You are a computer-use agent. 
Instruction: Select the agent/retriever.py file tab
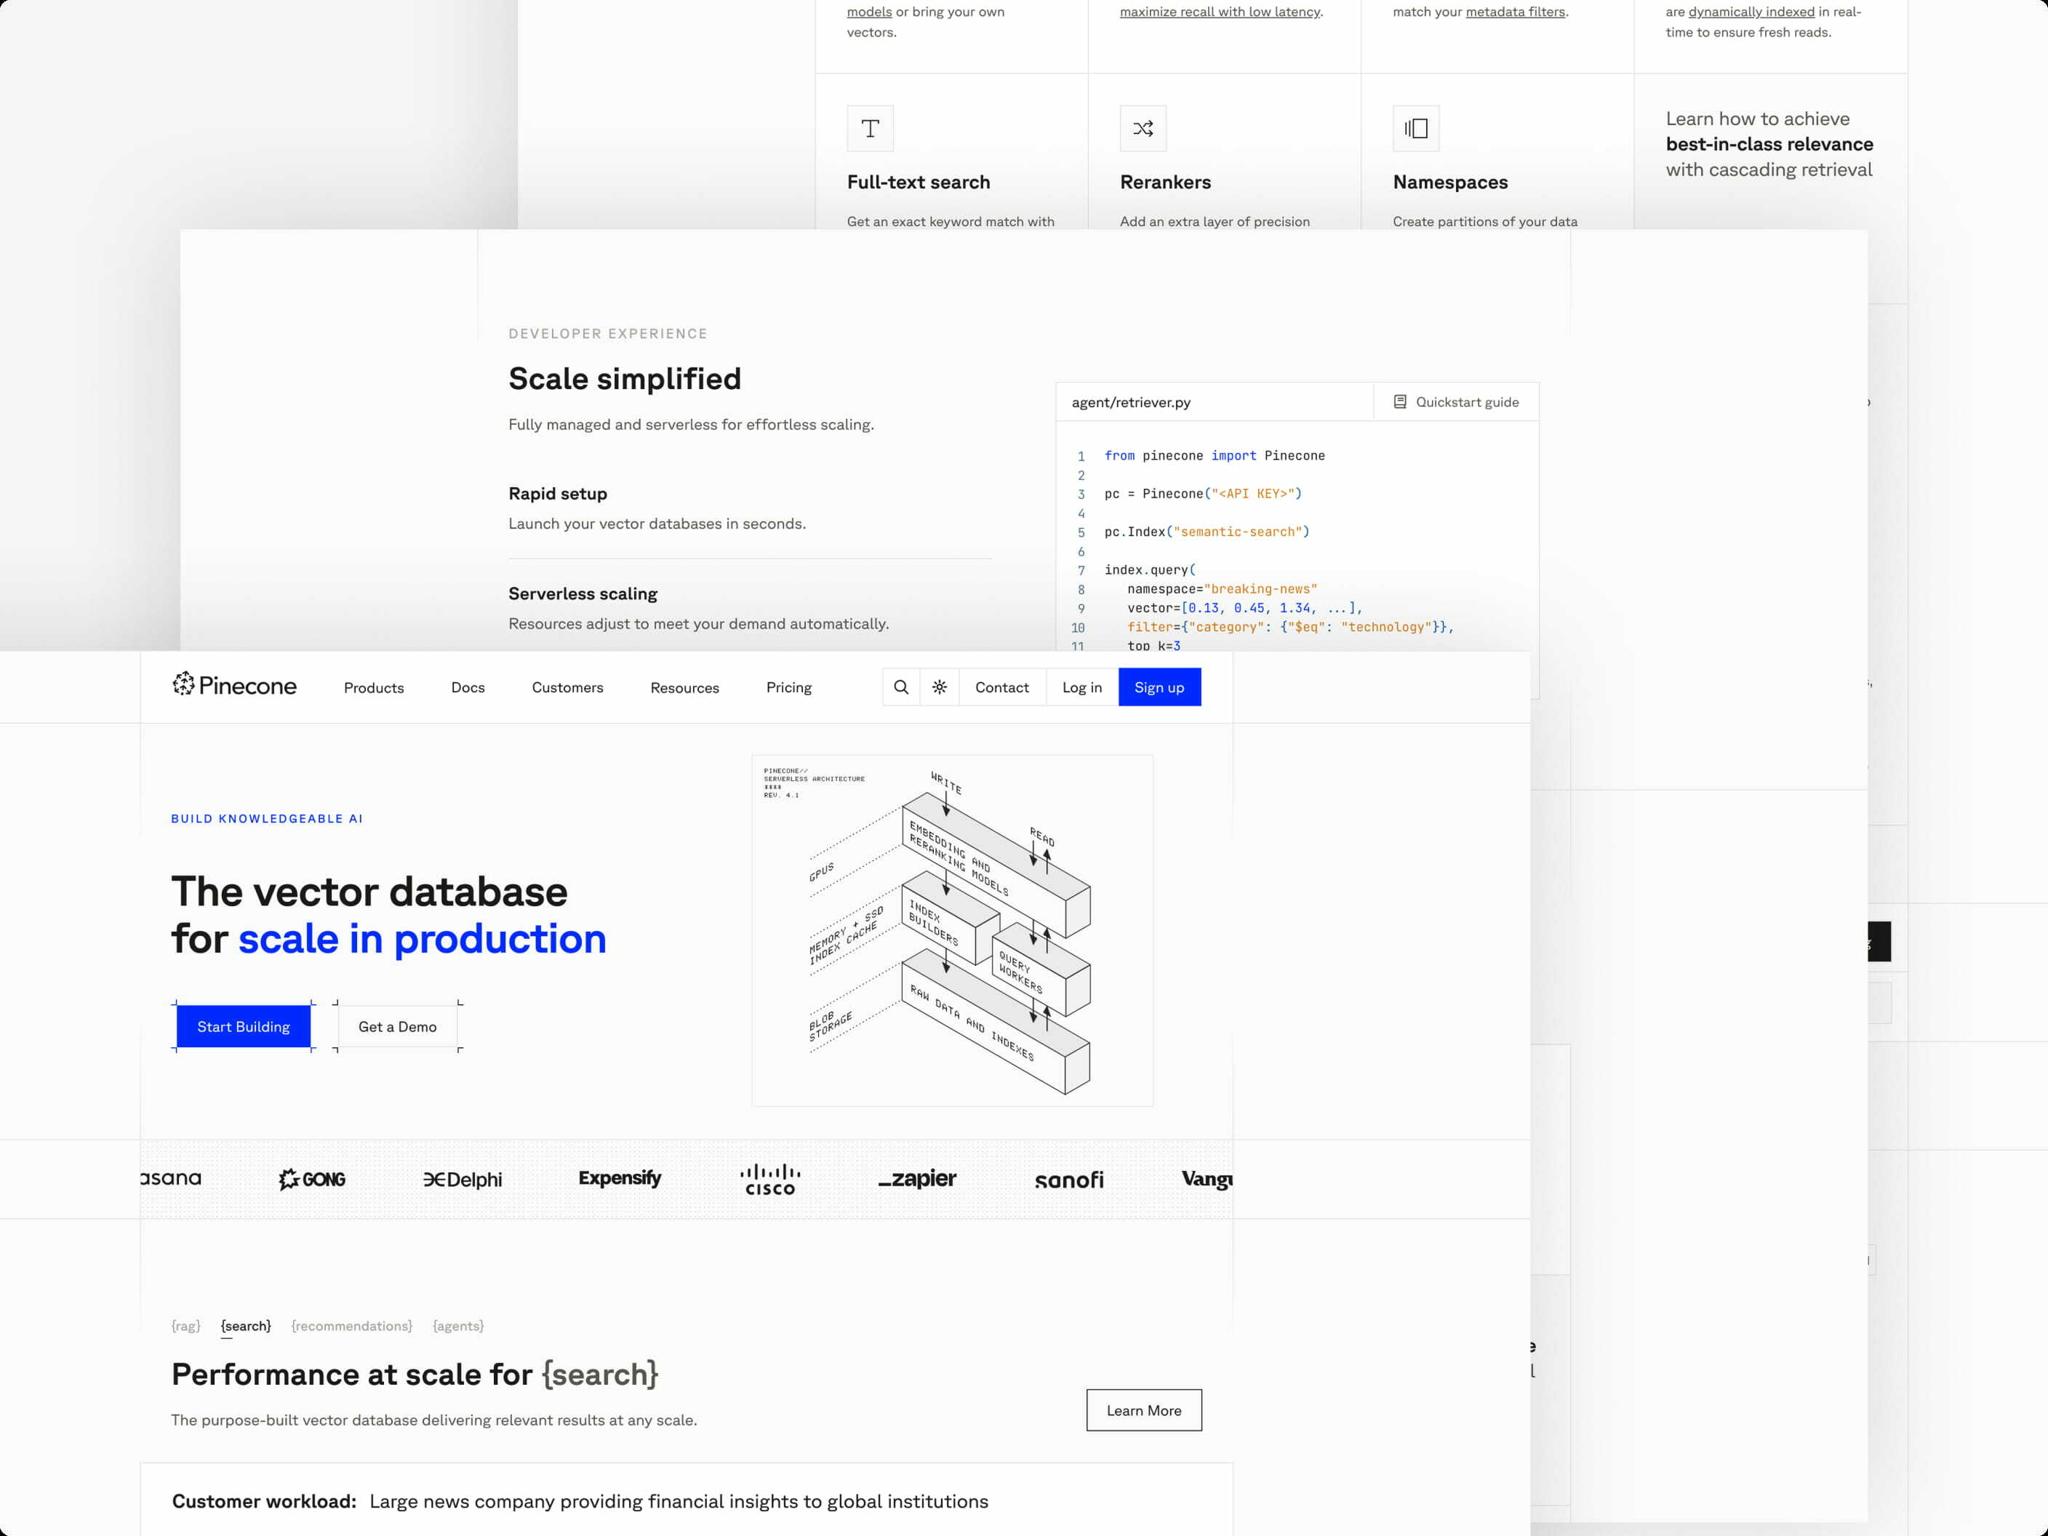1131,402
